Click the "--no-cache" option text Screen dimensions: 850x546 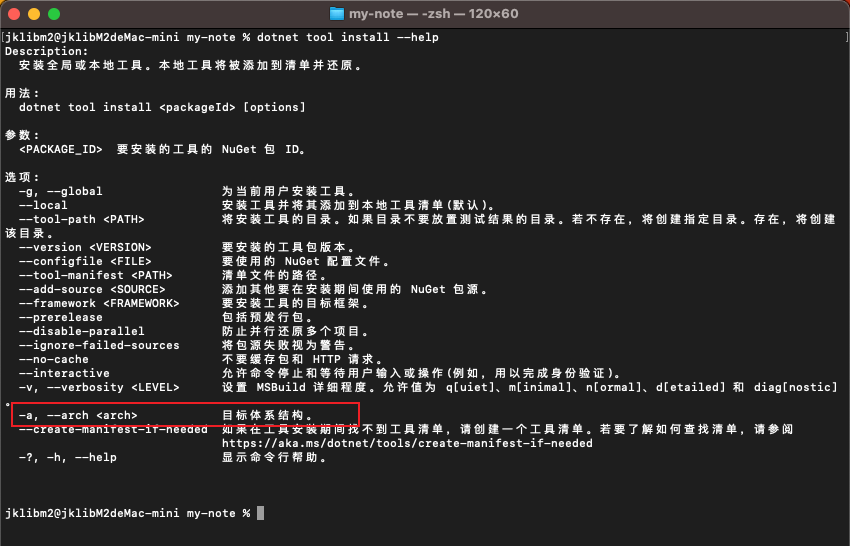pyautogui.click(x=53, y=359)
